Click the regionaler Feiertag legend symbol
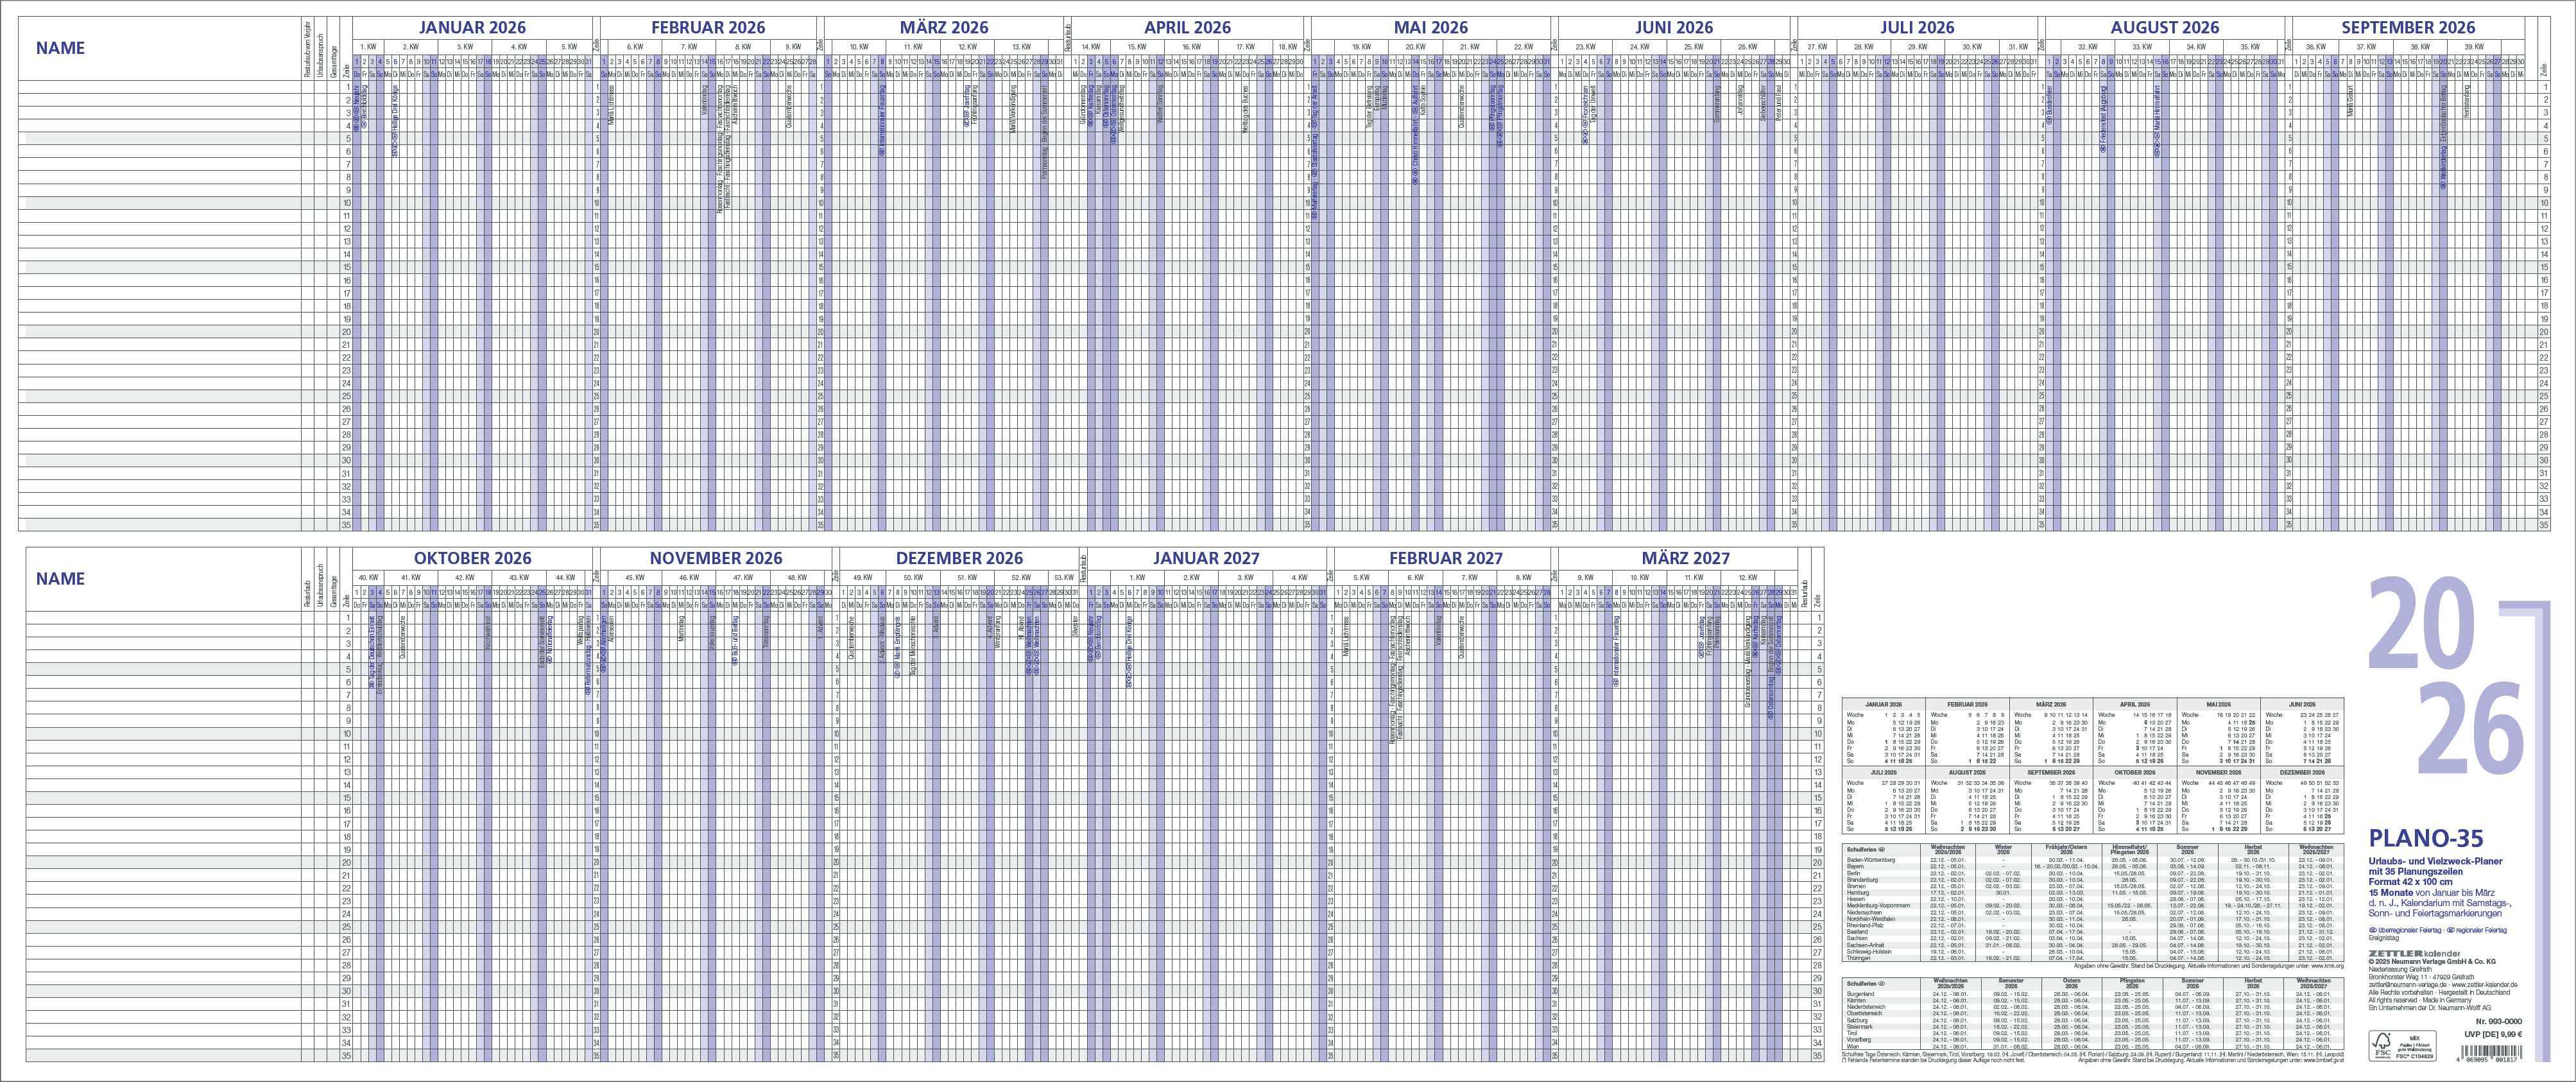2576x1082 pixels. pos(2450,930)
